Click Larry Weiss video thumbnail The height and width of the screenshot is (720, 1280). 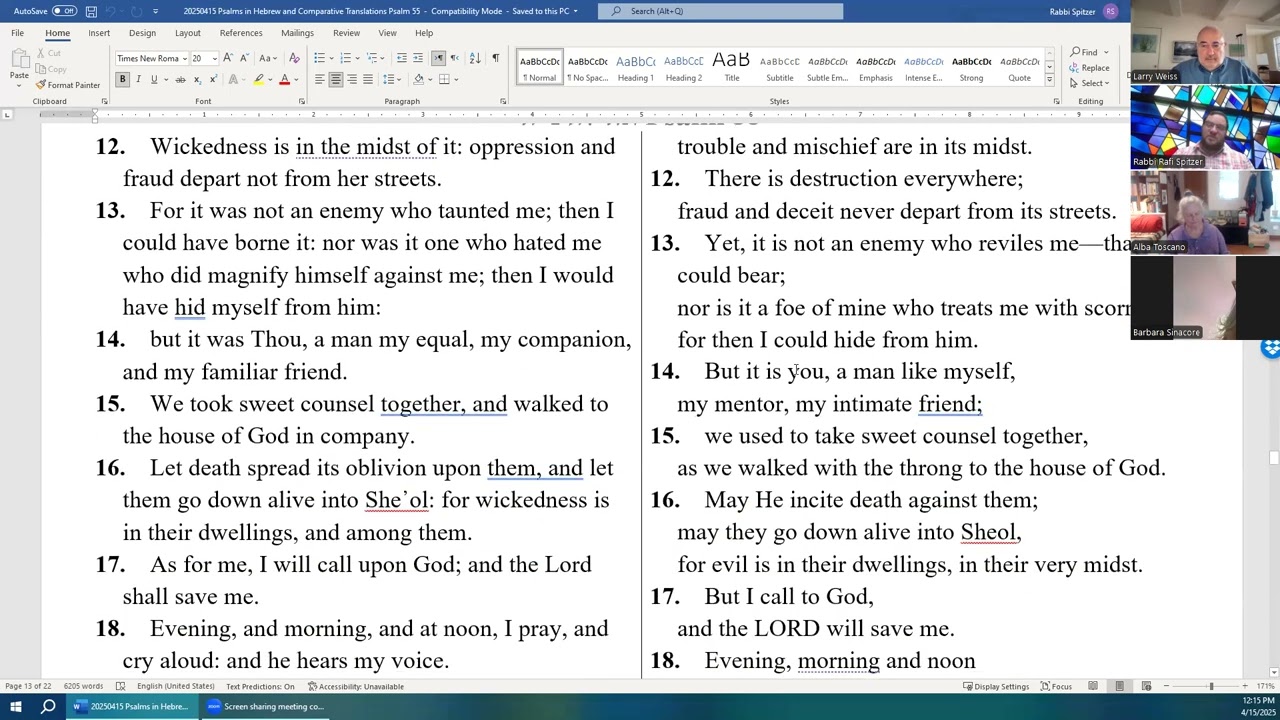(x=1205, y=43)
